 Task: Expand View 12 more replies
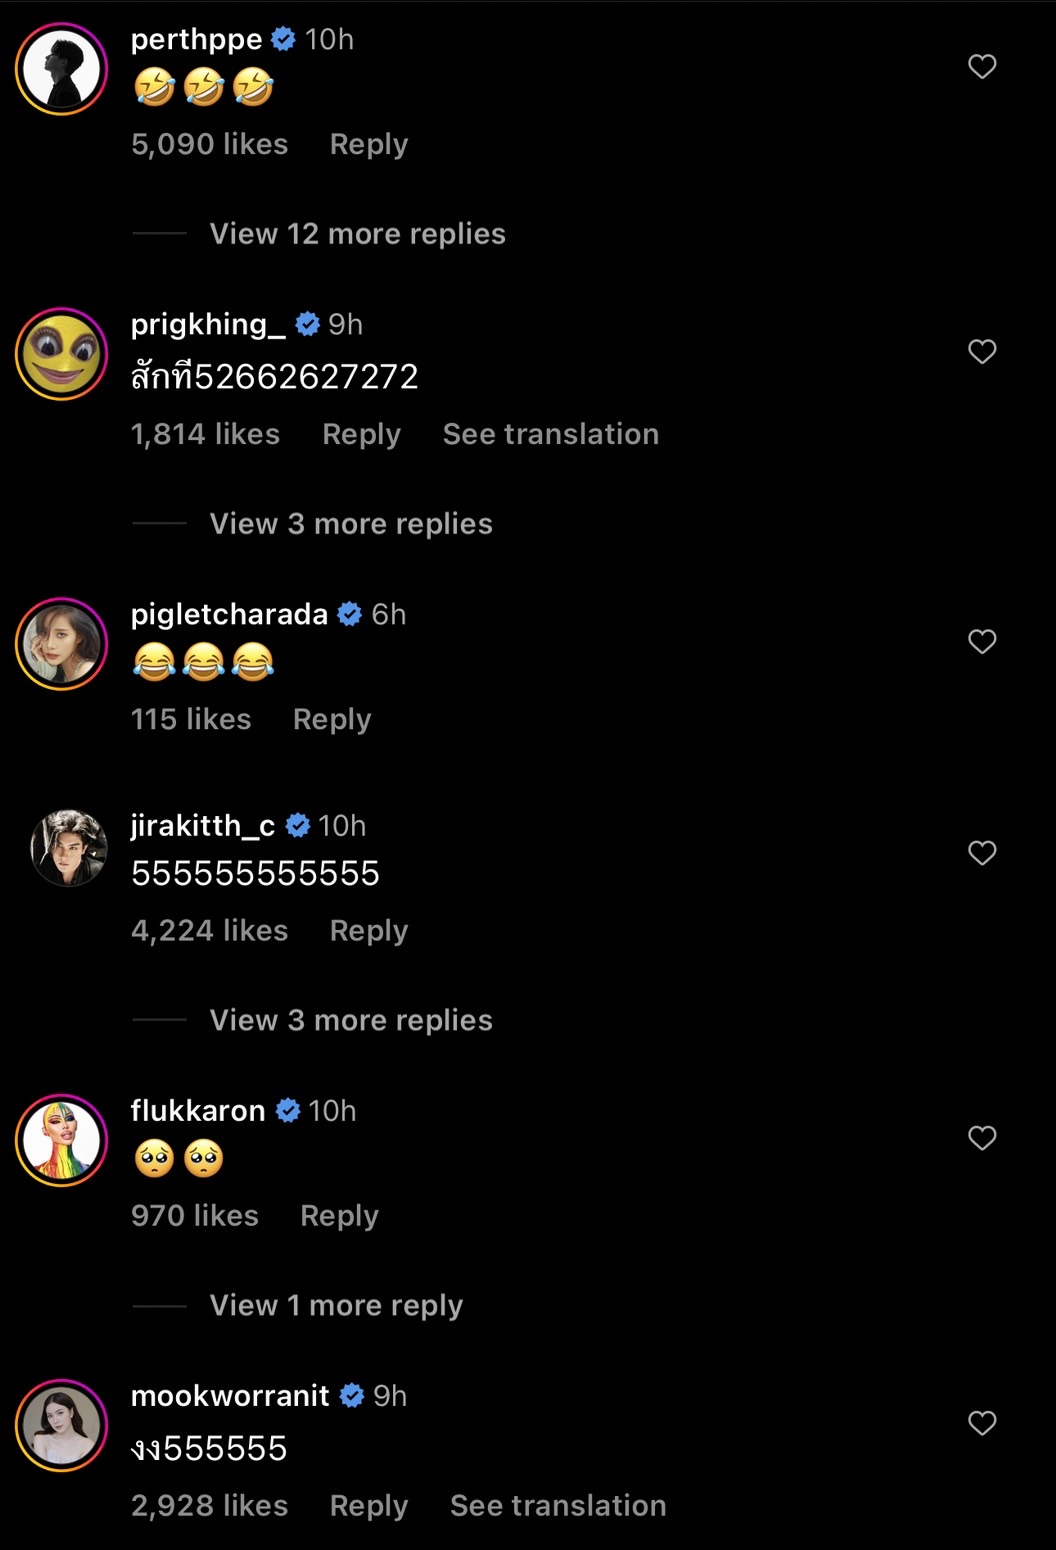click(x=357, y=234)
